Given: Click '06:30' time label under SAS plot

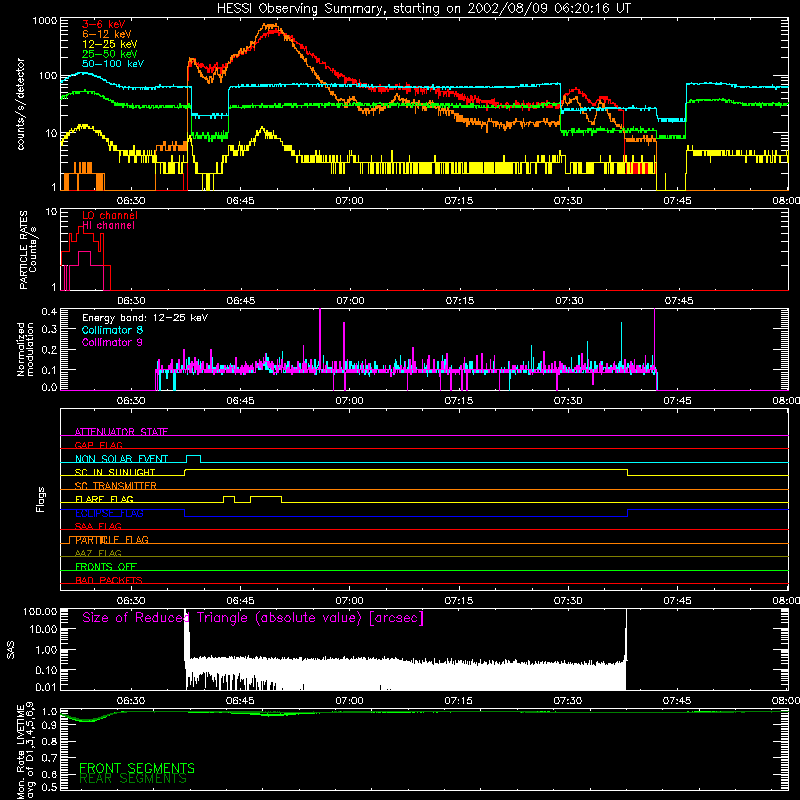Looking at the screenshot, I should point(131,701).
